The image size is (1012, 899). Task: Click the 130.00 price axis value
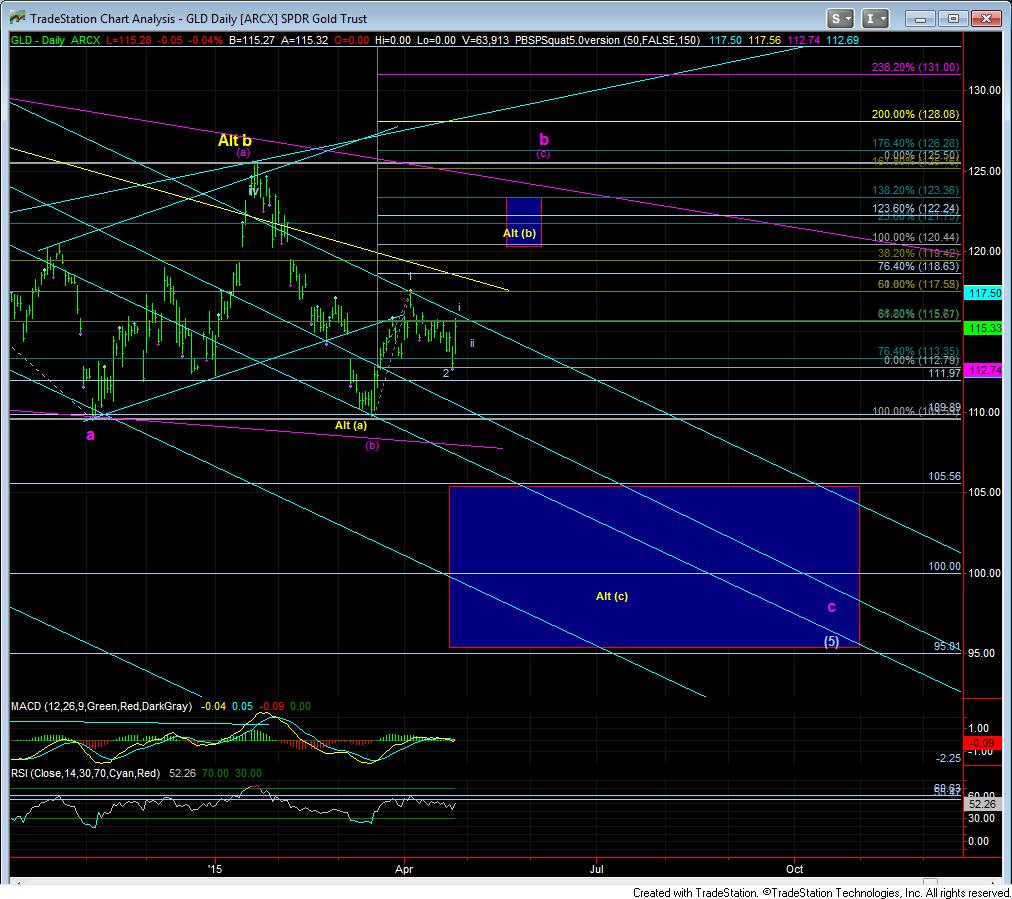[x=984, y=90]
